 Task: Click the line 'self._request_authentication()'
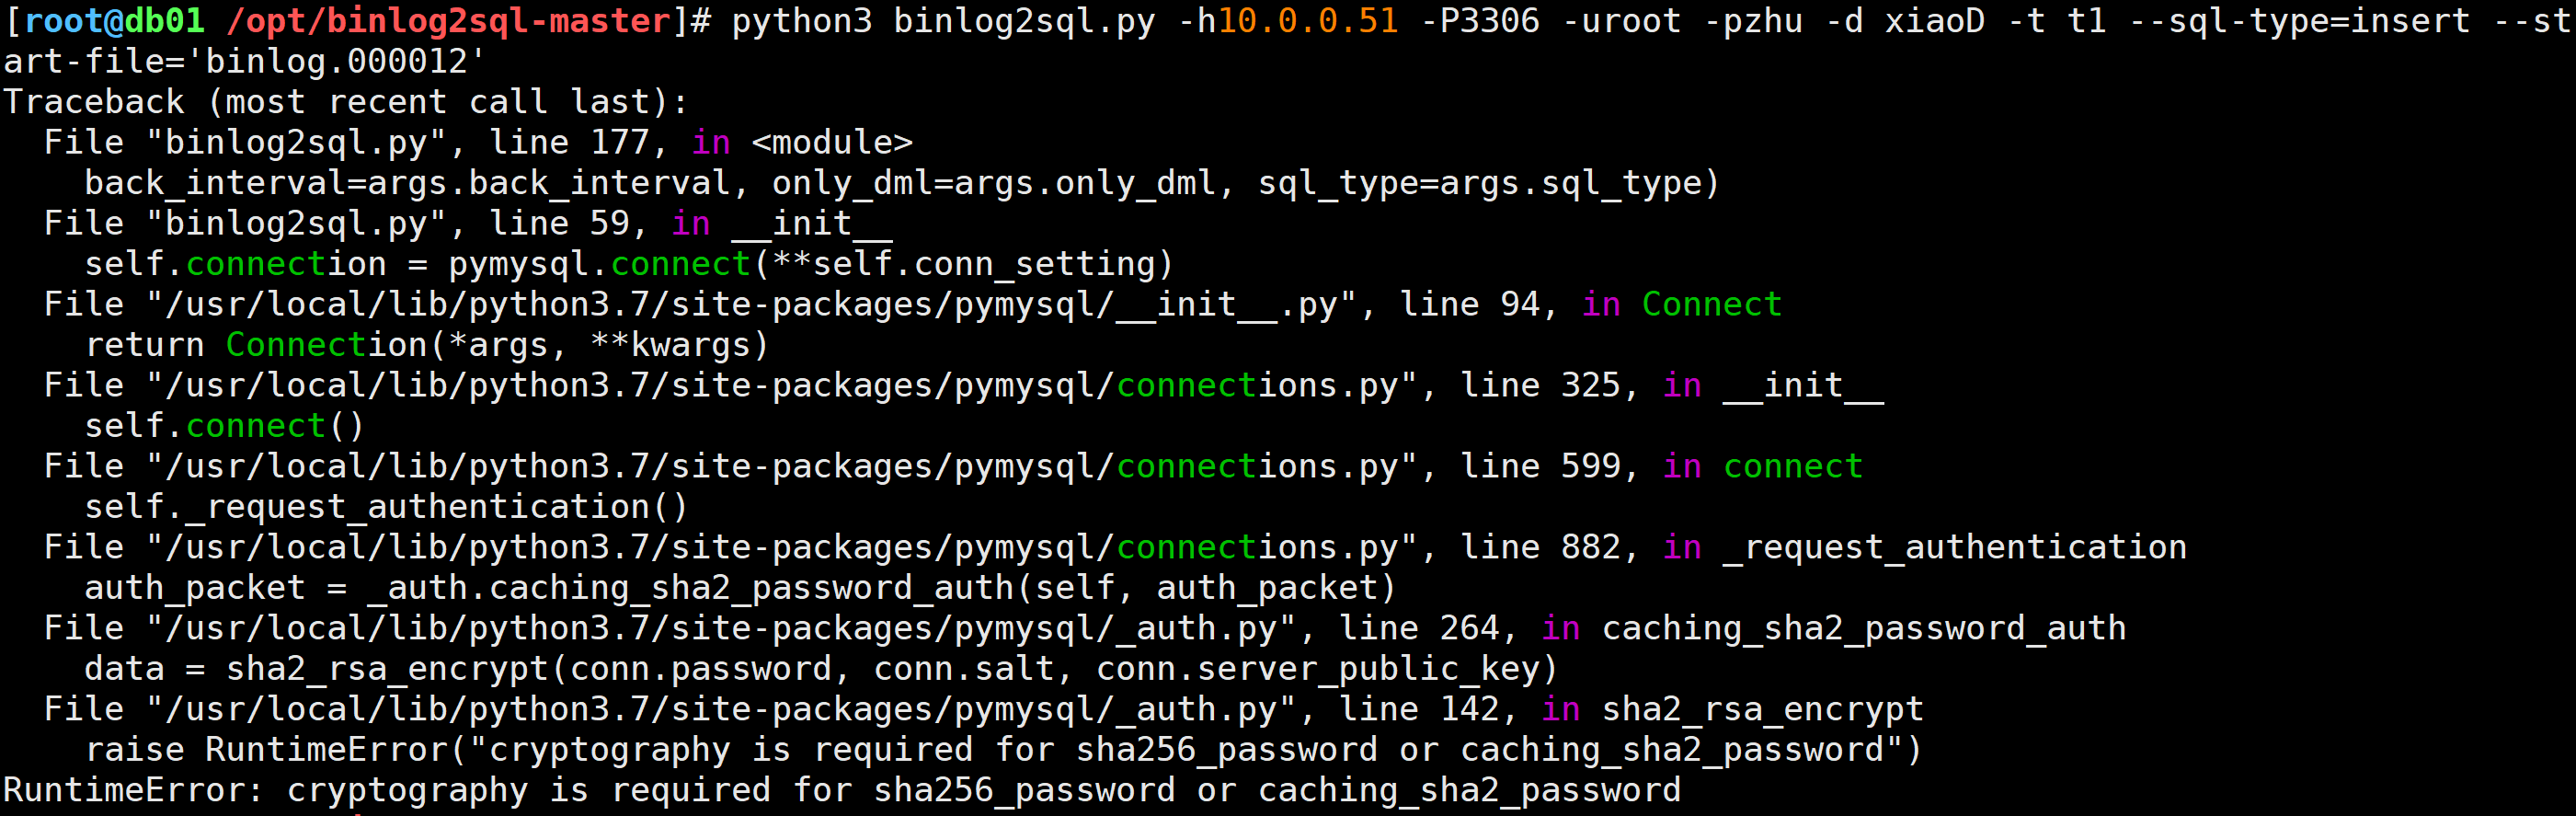[x=387, y=507]
